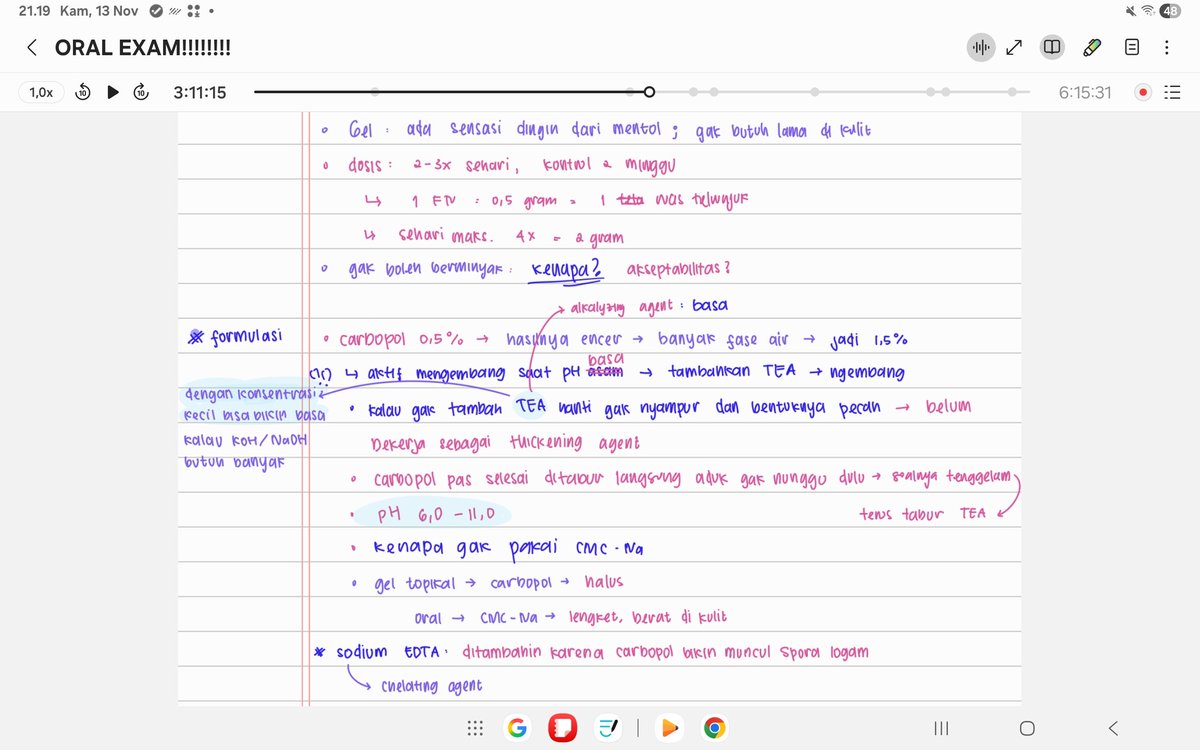Change playback speed 1,0x
This screenshot has height=750, width=1200.
(x=41, y=92)
